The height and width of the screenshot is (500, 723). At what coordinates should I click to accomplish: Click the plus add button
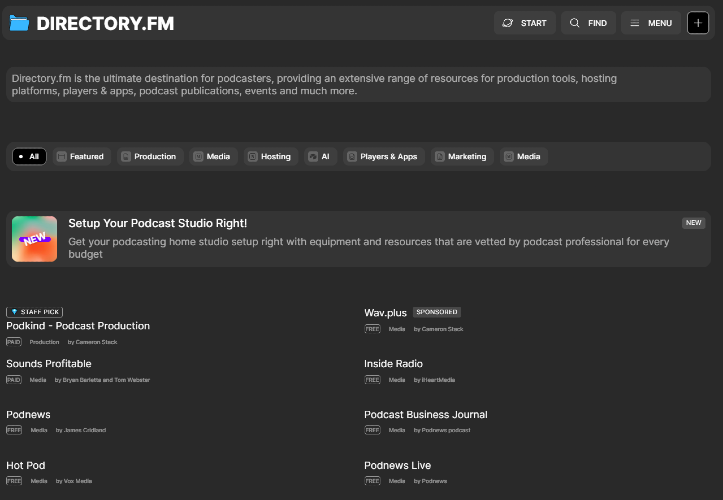coord(698,23)
